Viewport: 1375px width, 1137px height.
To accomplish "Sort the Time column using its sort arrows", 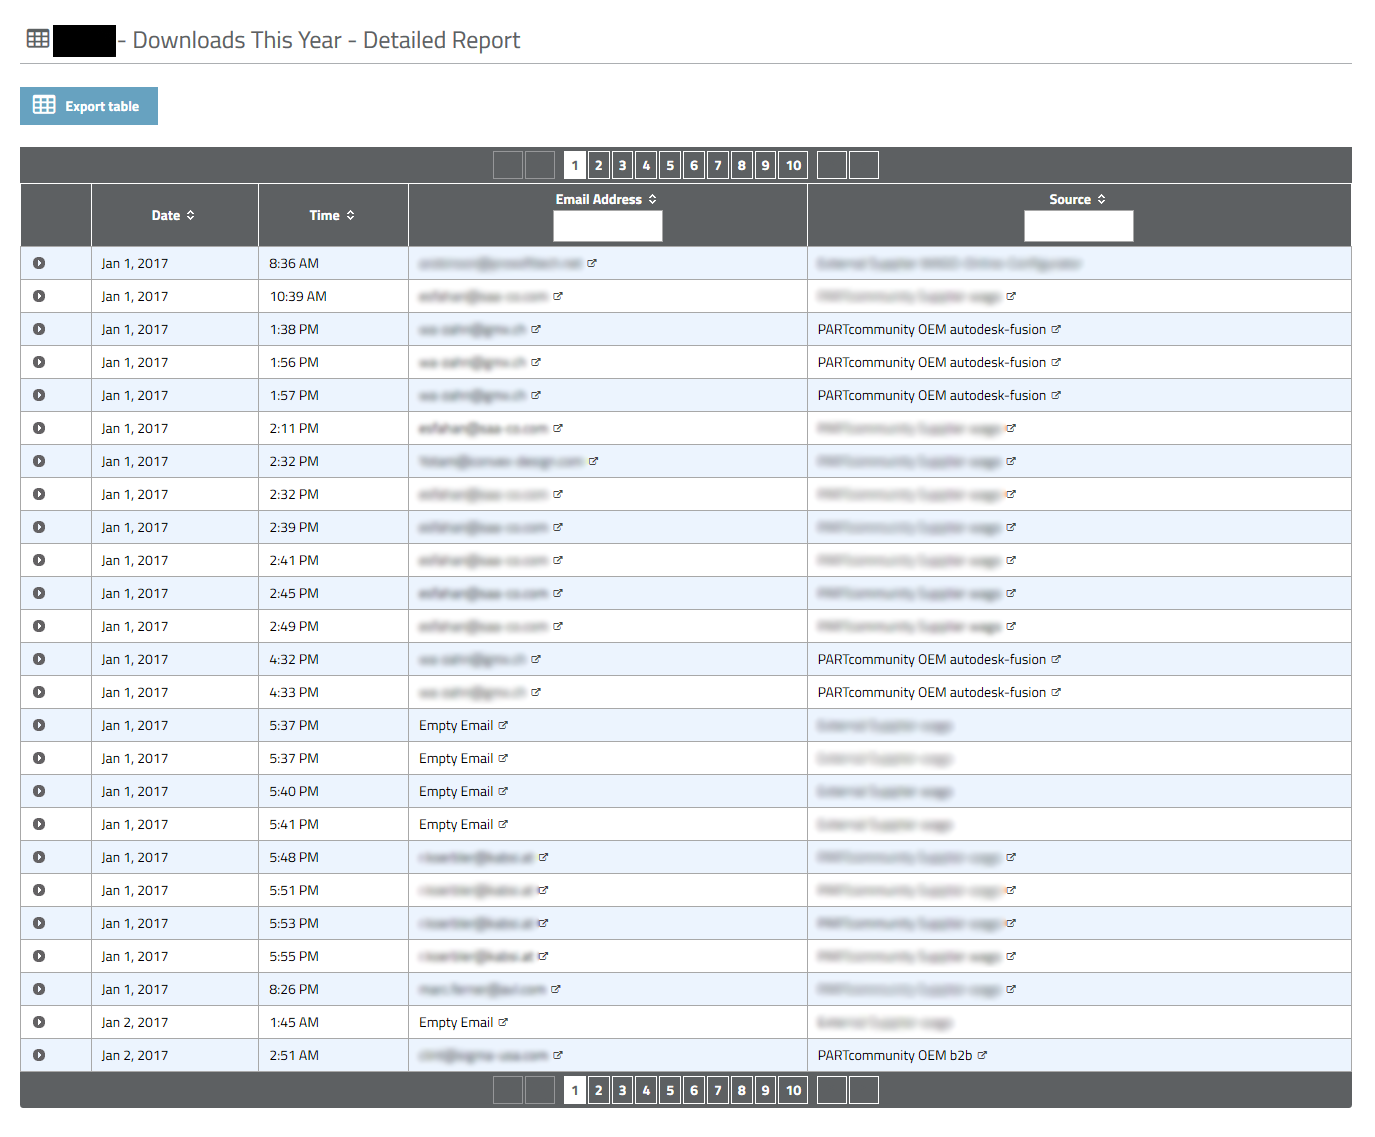I will coord(349,214).
